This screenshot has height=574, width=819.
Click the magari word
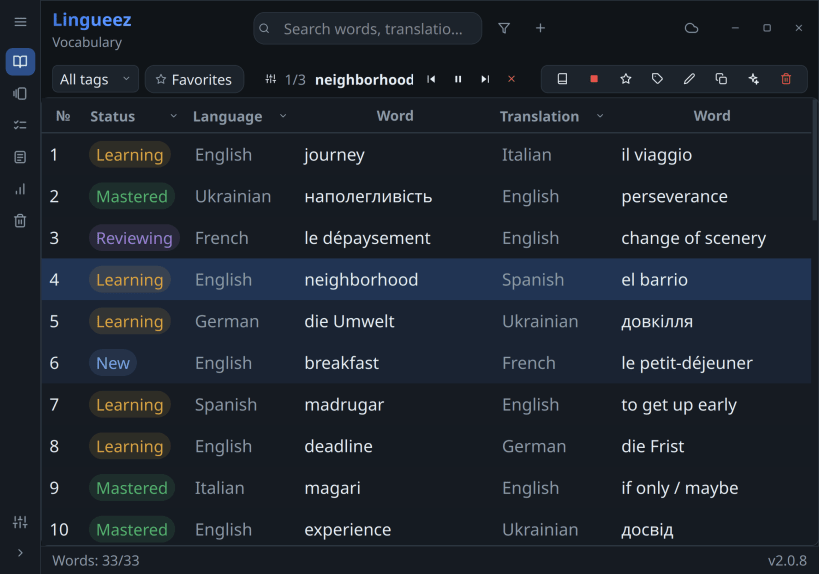[x=332, y=488]
